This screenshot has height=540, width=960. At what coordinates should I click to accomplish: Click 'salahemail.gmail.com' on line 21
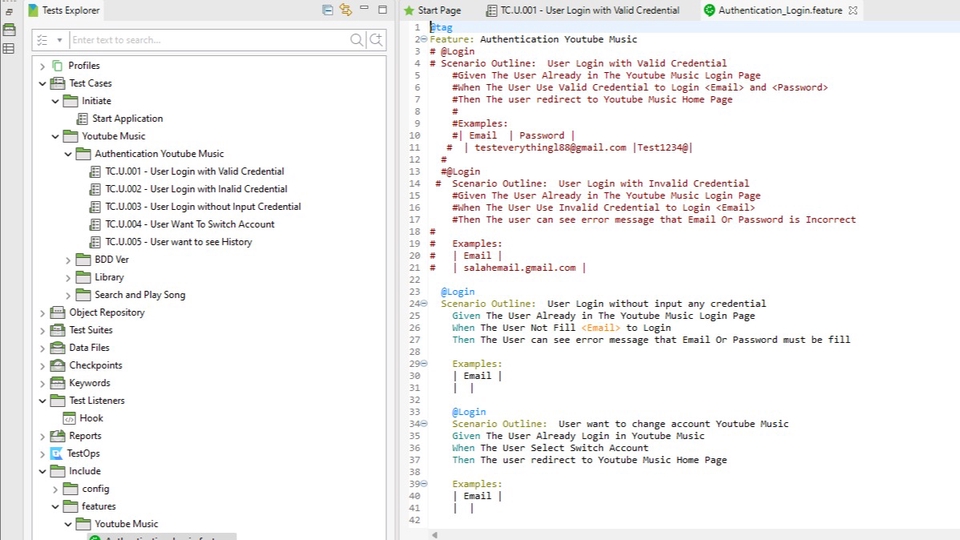(x=519, y=268)
